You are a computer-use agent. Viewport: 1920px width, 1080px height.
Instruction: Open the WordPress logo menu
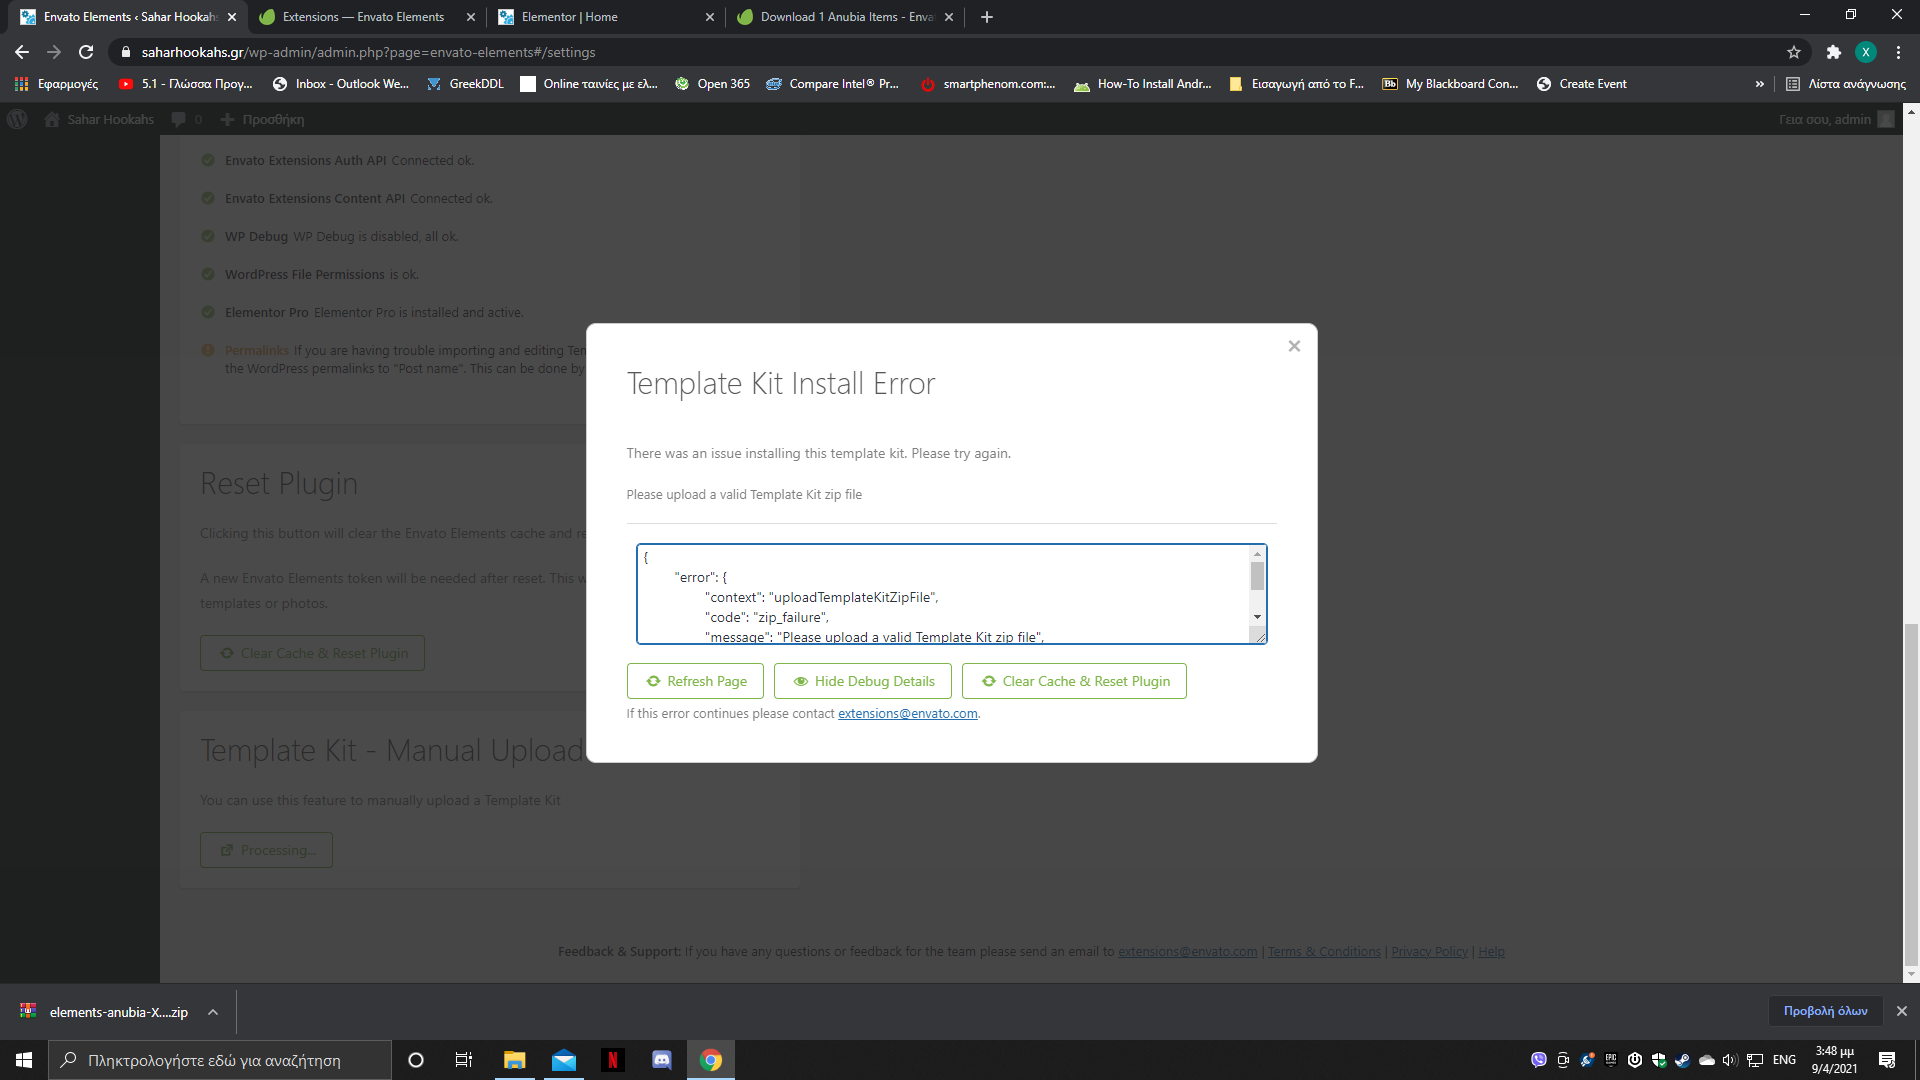click(17, 119)
